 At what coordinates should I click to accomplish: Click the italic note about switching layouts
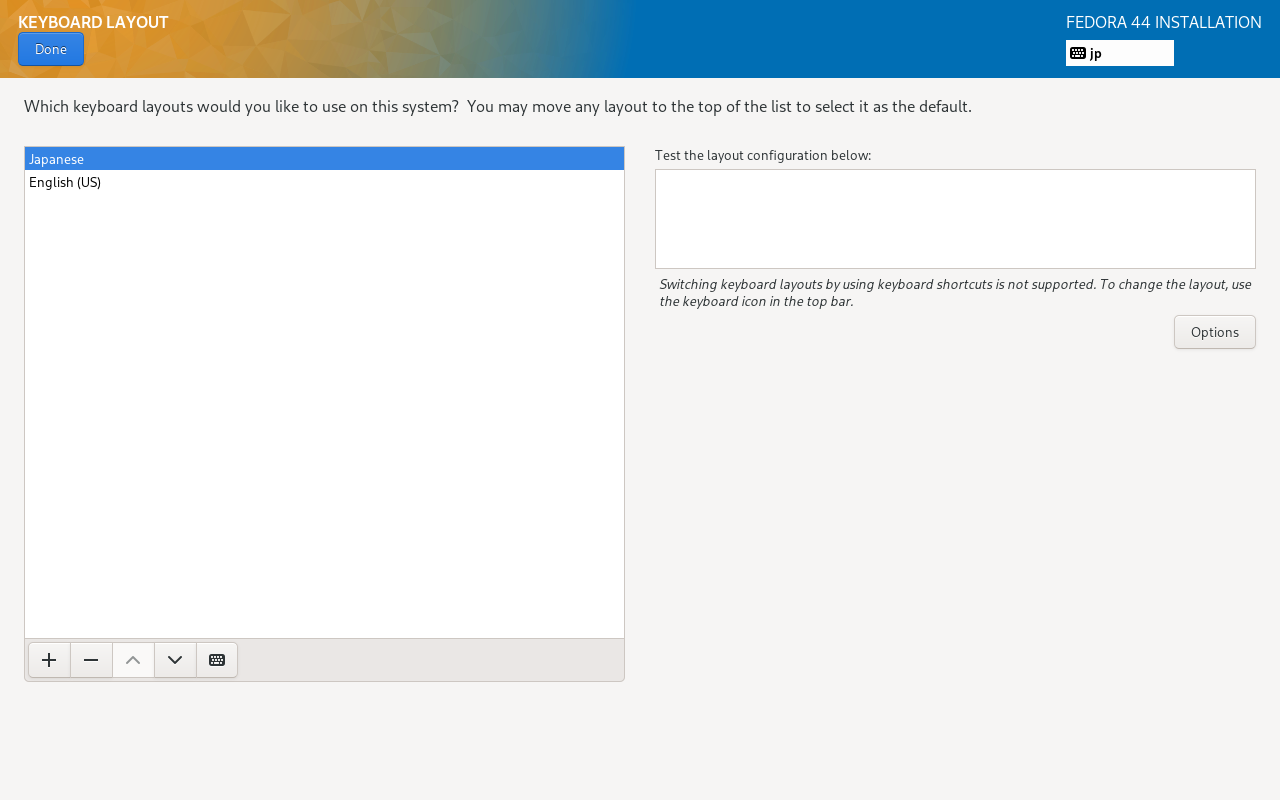955,292
